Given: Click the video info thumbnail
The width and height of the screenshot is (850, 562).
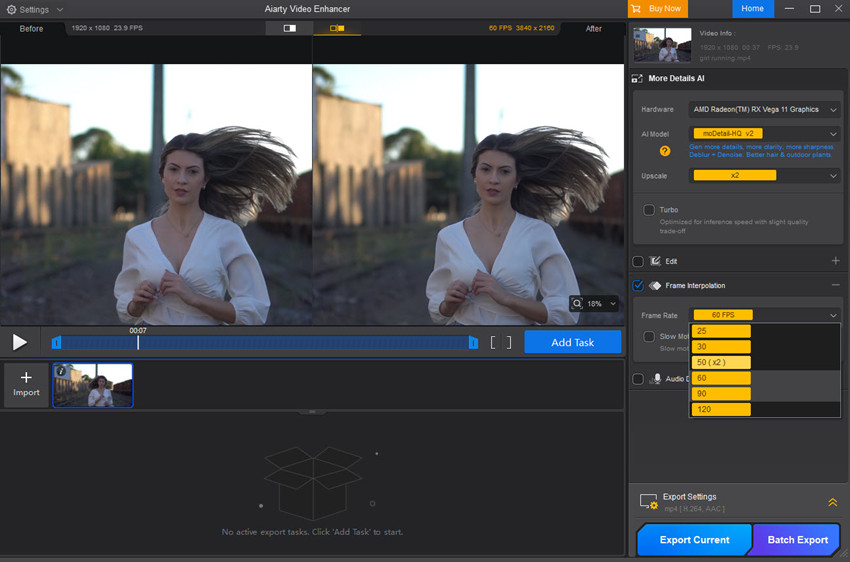Looking at the screenshot, I should [662, 44].
